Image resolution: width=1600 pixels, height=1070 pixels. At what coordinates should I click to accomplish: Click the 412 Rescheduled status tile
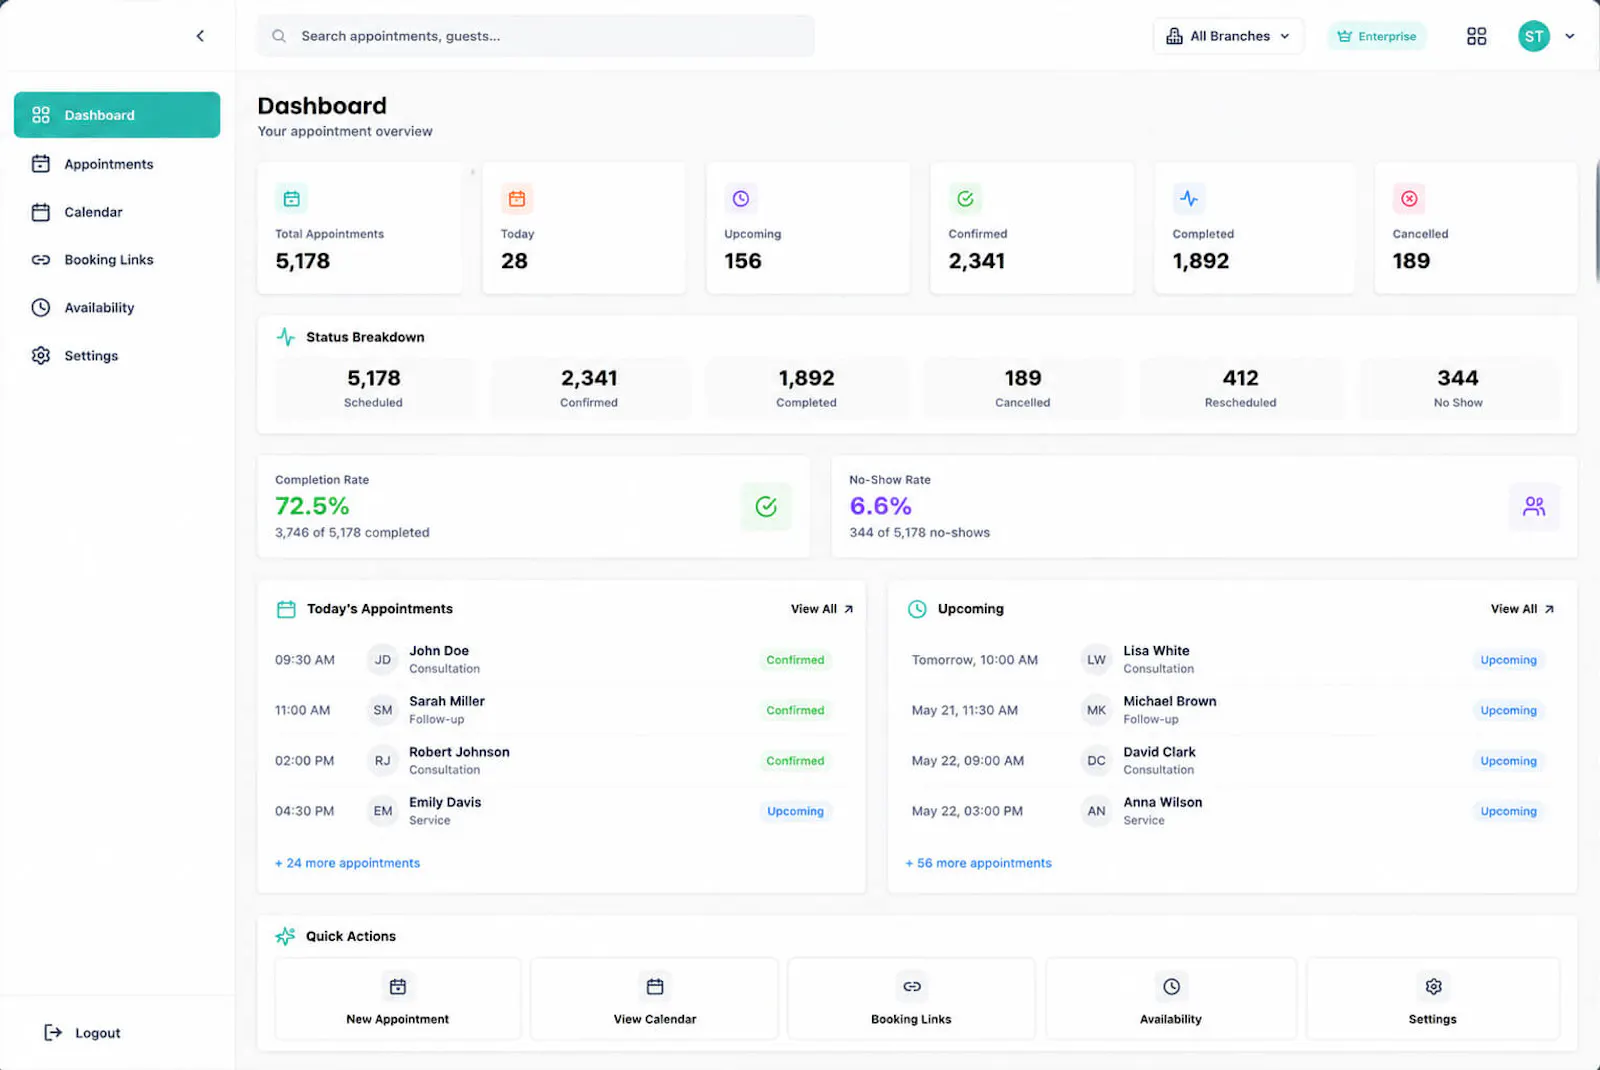coord(1240,388)
